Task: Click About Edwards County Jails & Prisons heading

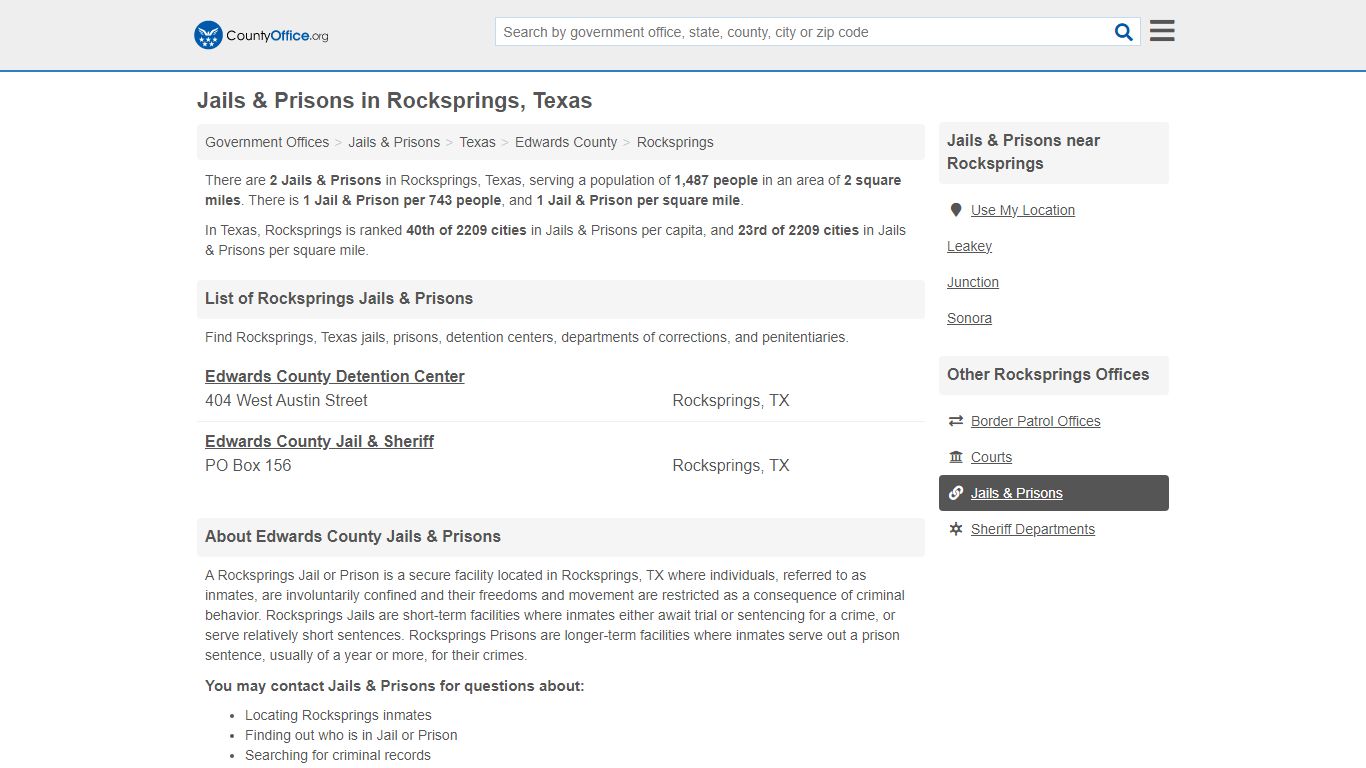Action: click(x=353, y=536)
